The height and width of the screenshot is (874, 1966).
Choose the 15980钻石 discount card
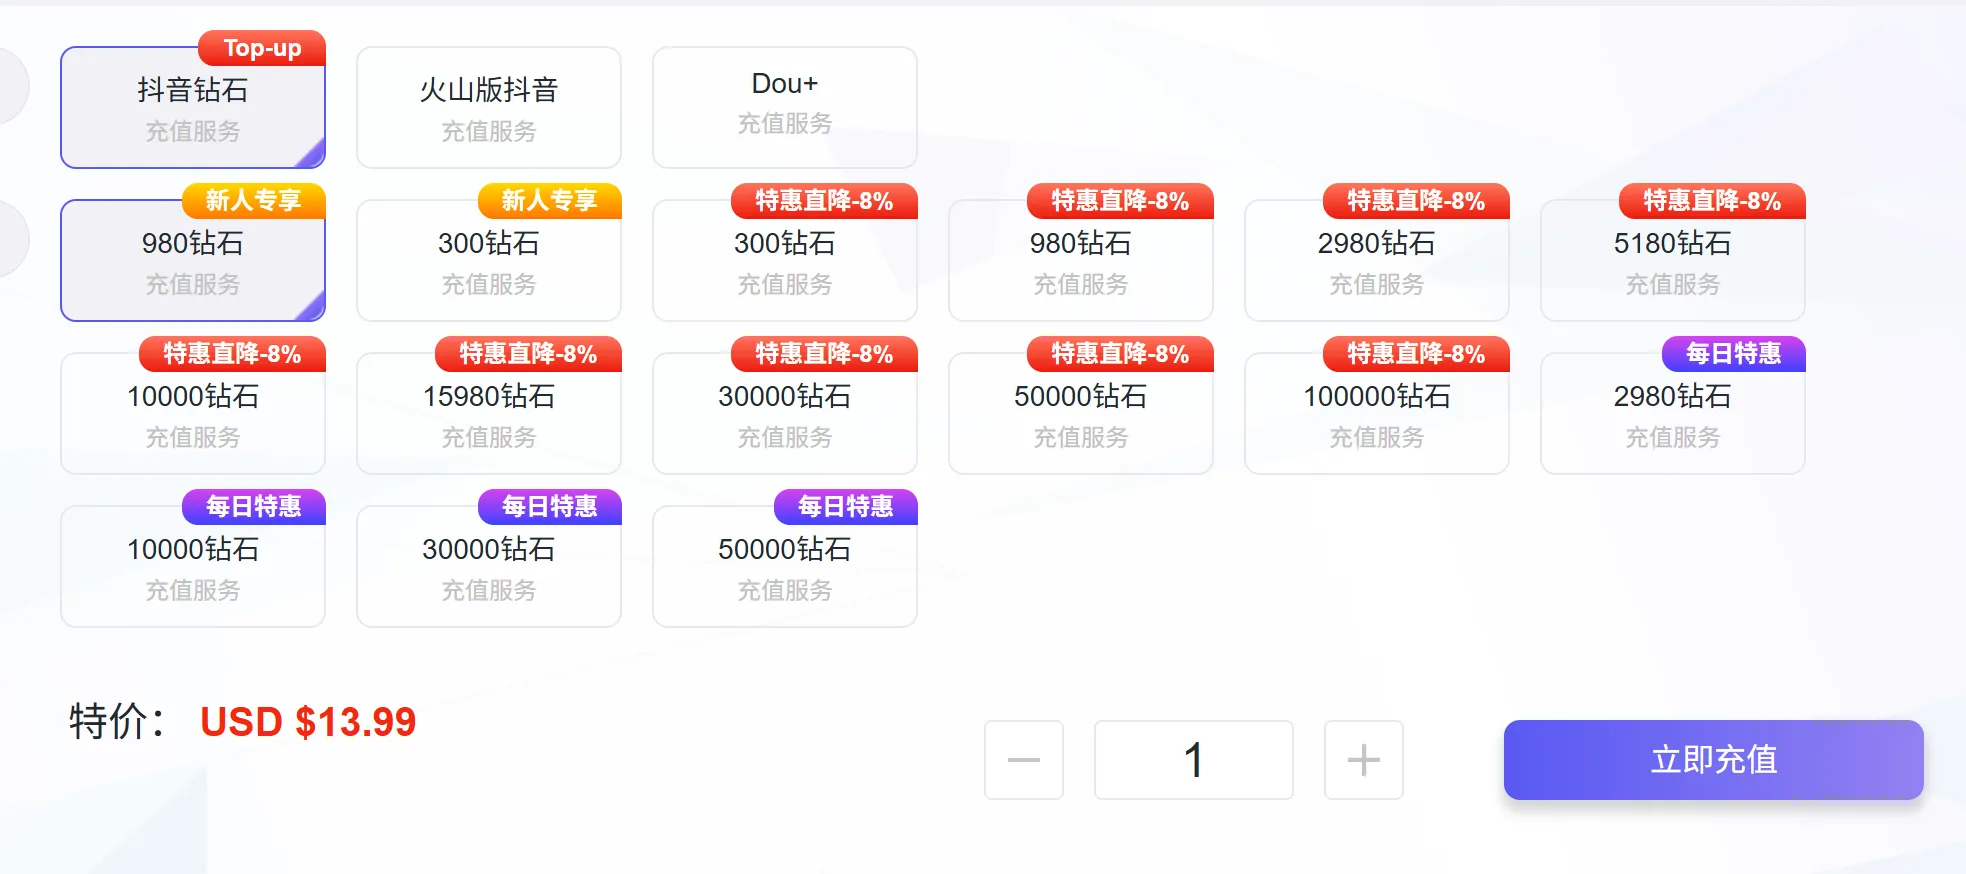coord(489,414)
